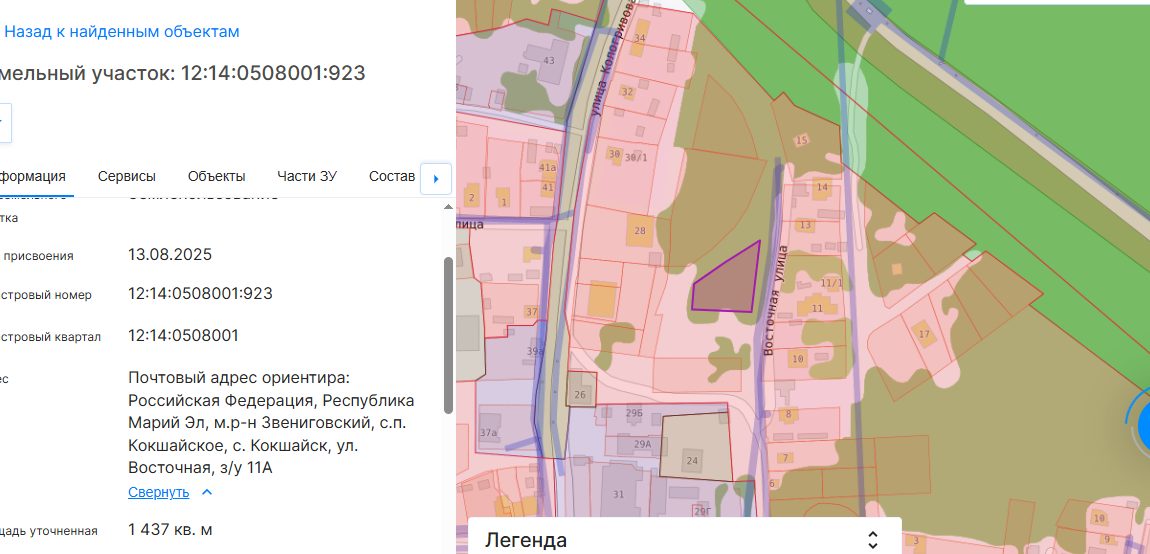The image size is (1150, 554).
Task: Click the date value 13.08.2025
Action: [169, 255]
